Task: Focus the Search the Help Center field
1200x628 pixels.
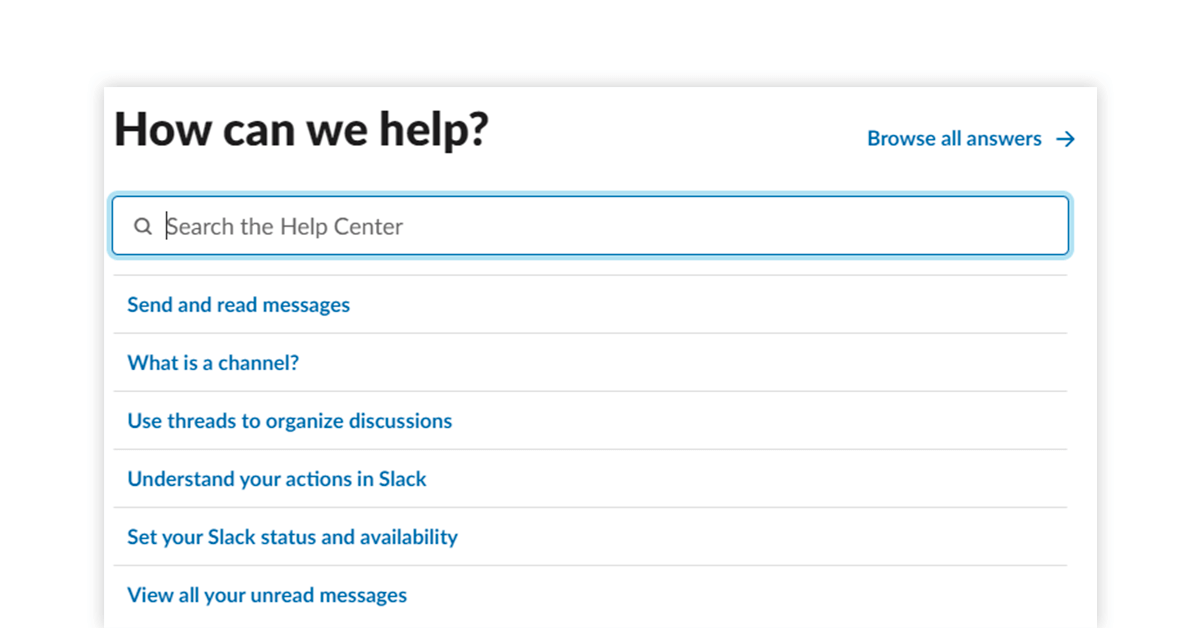Action: pos(590,226)
